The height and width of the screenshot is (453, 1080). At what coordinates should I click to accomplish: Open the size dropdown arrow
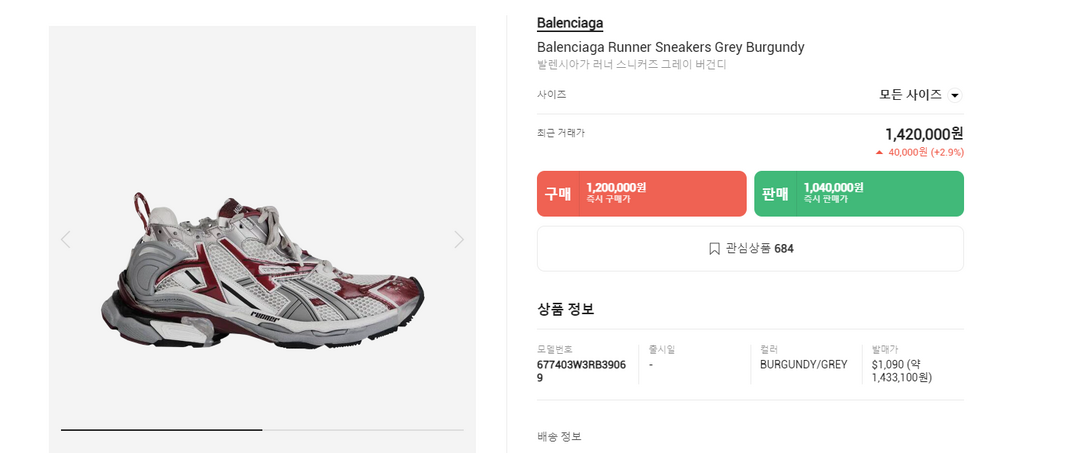click(954, 95)
